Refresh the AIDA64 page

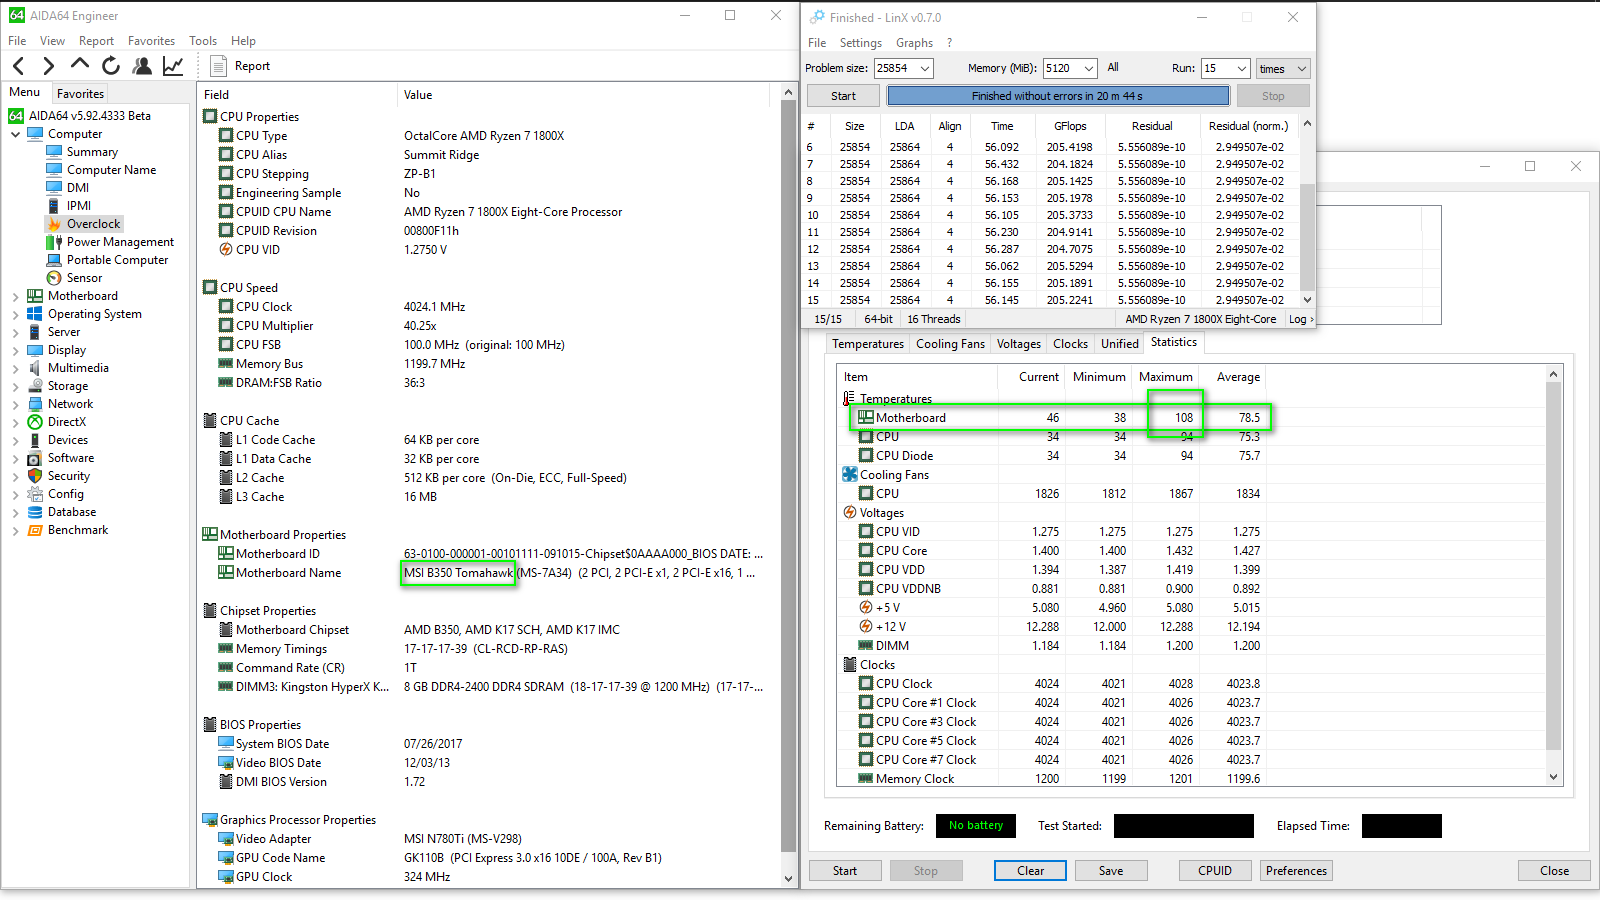(110, 66)
